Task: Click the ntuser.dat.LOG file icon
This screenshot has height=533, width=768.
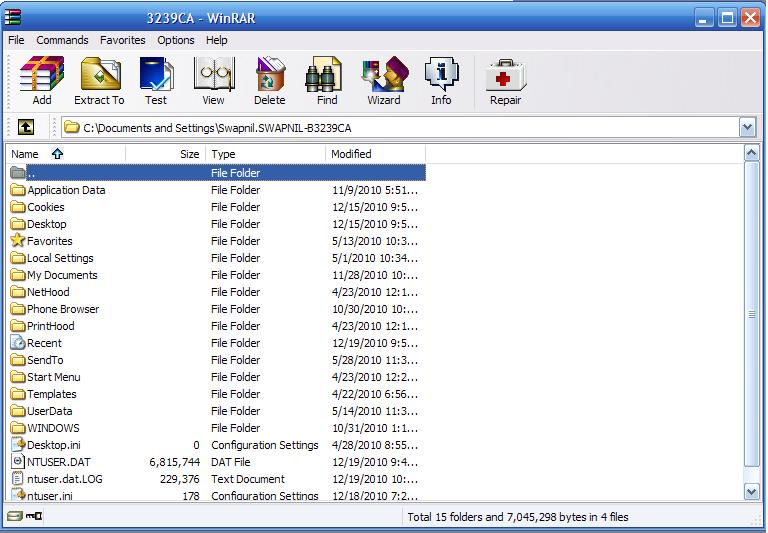Action: pos(18,479)
